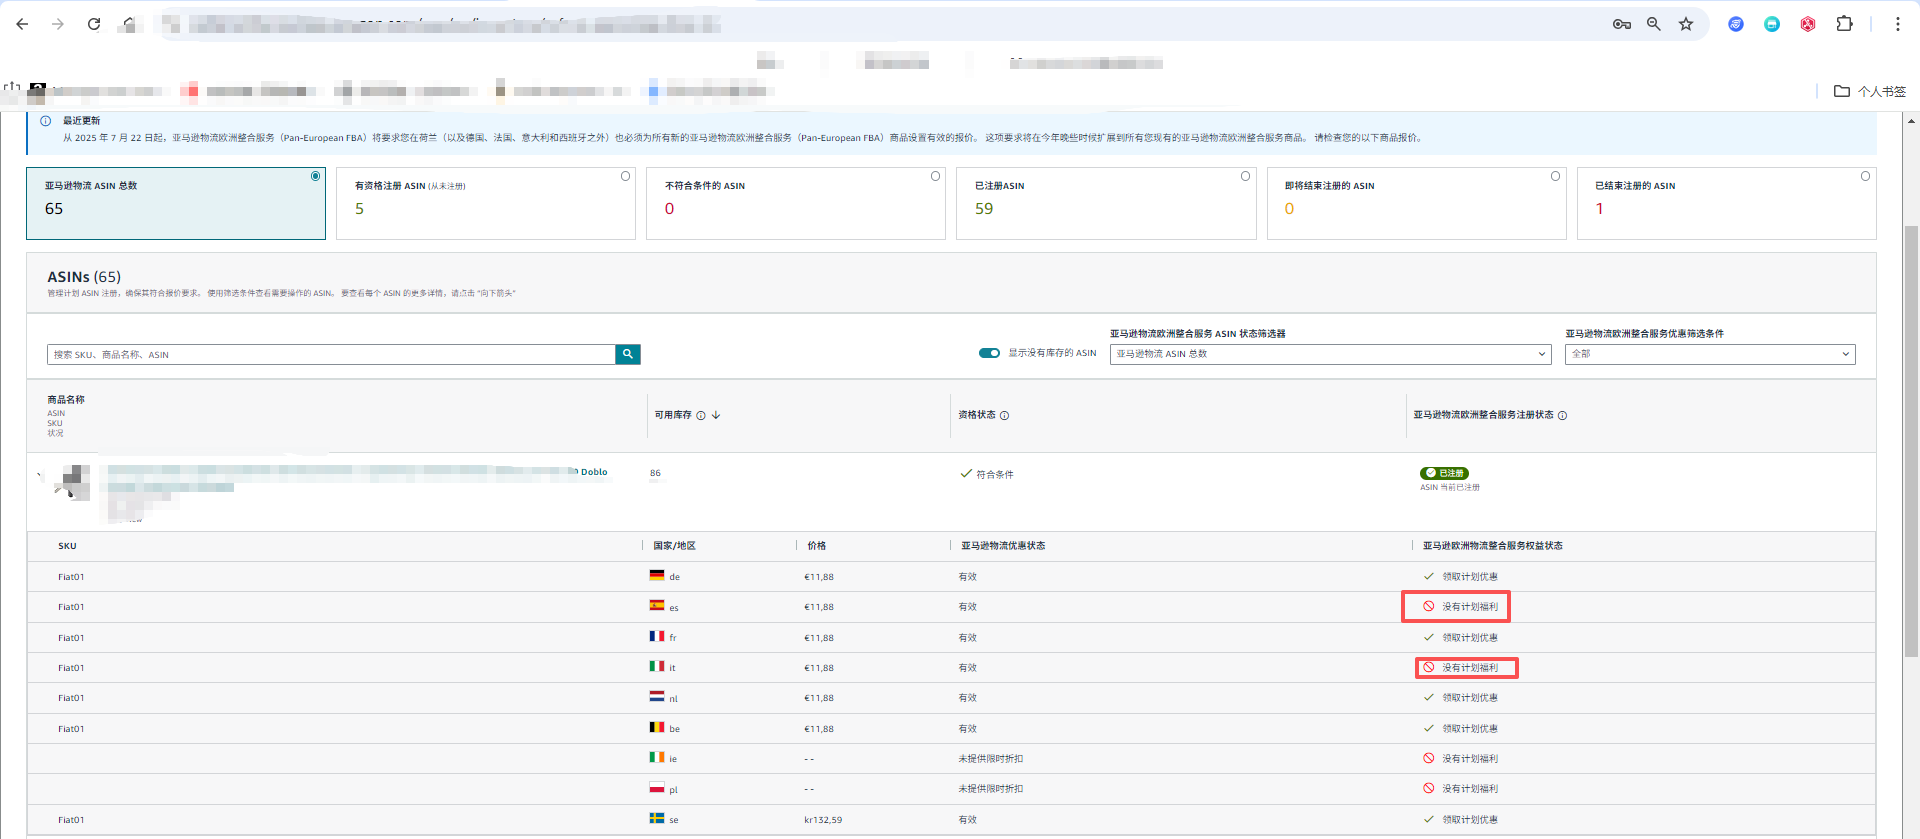This screenshot has width=1920, height=839.
Task: Open 个人书签 bookmarks folder
Action: tap(1870, 91)
